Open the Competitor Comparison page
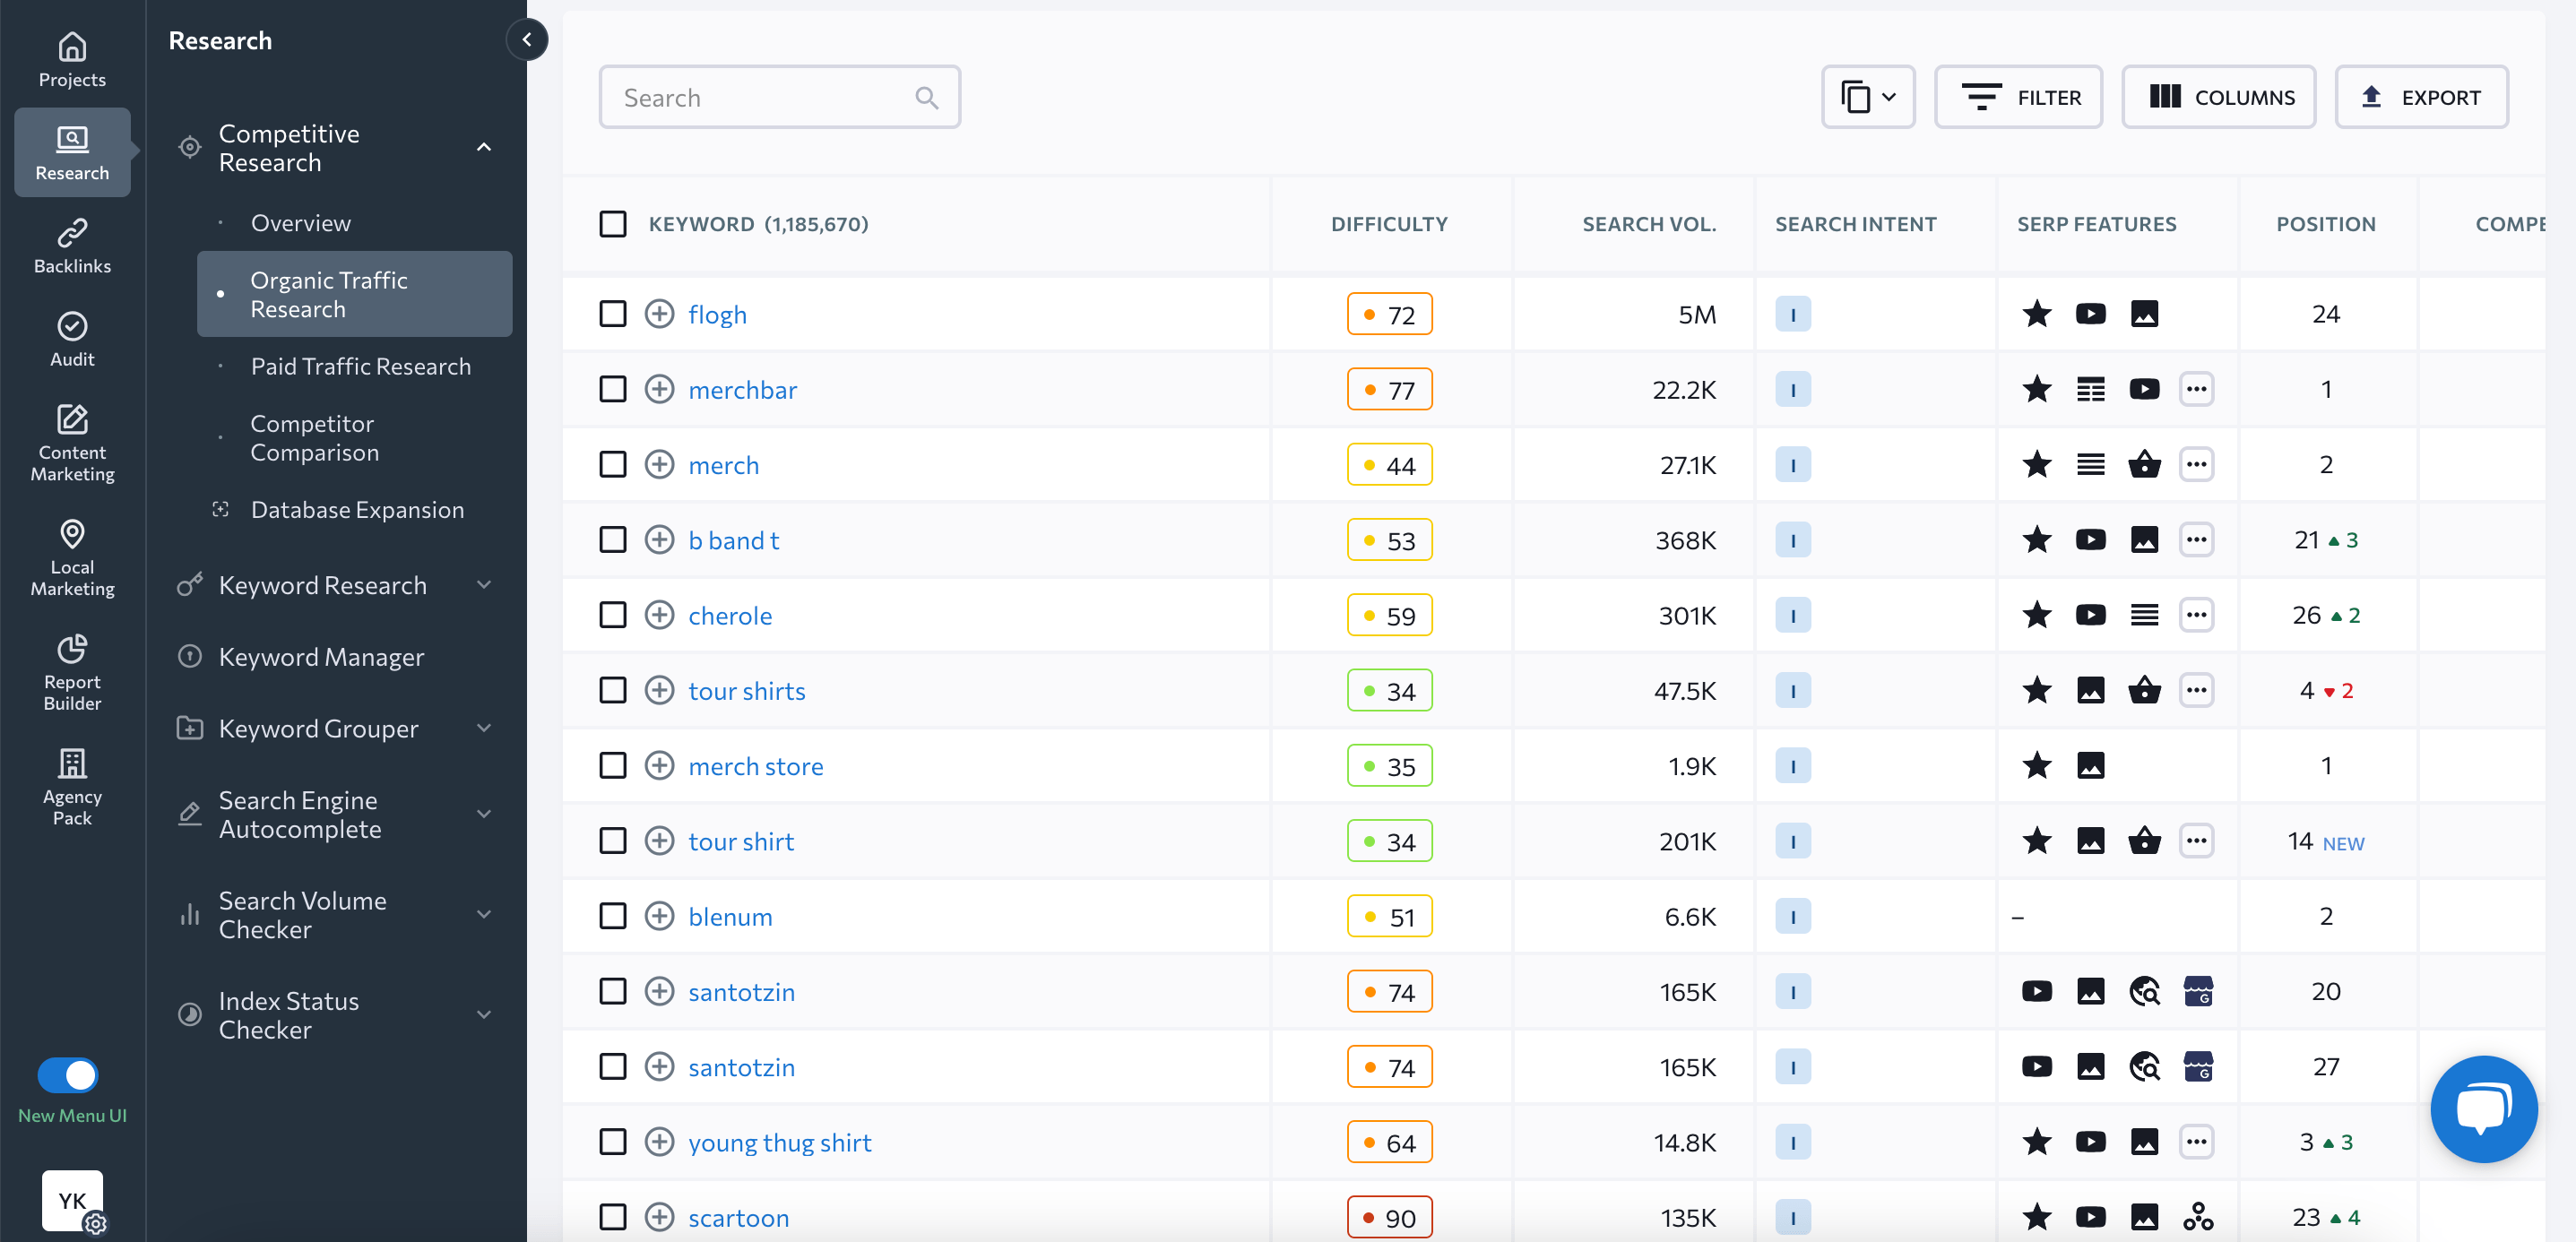 [312, 438]
